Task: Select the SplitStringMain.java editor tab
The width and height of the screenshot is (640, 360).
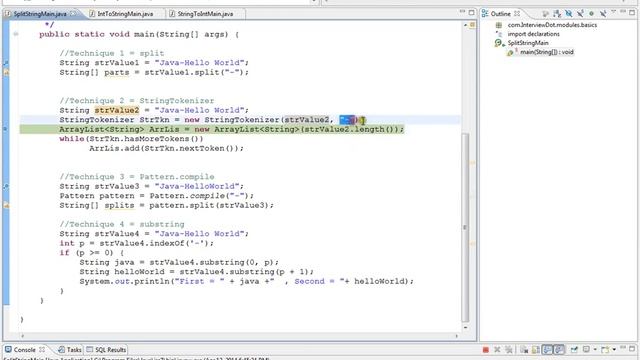Action: pyautogui.click(x=40, y=14)
